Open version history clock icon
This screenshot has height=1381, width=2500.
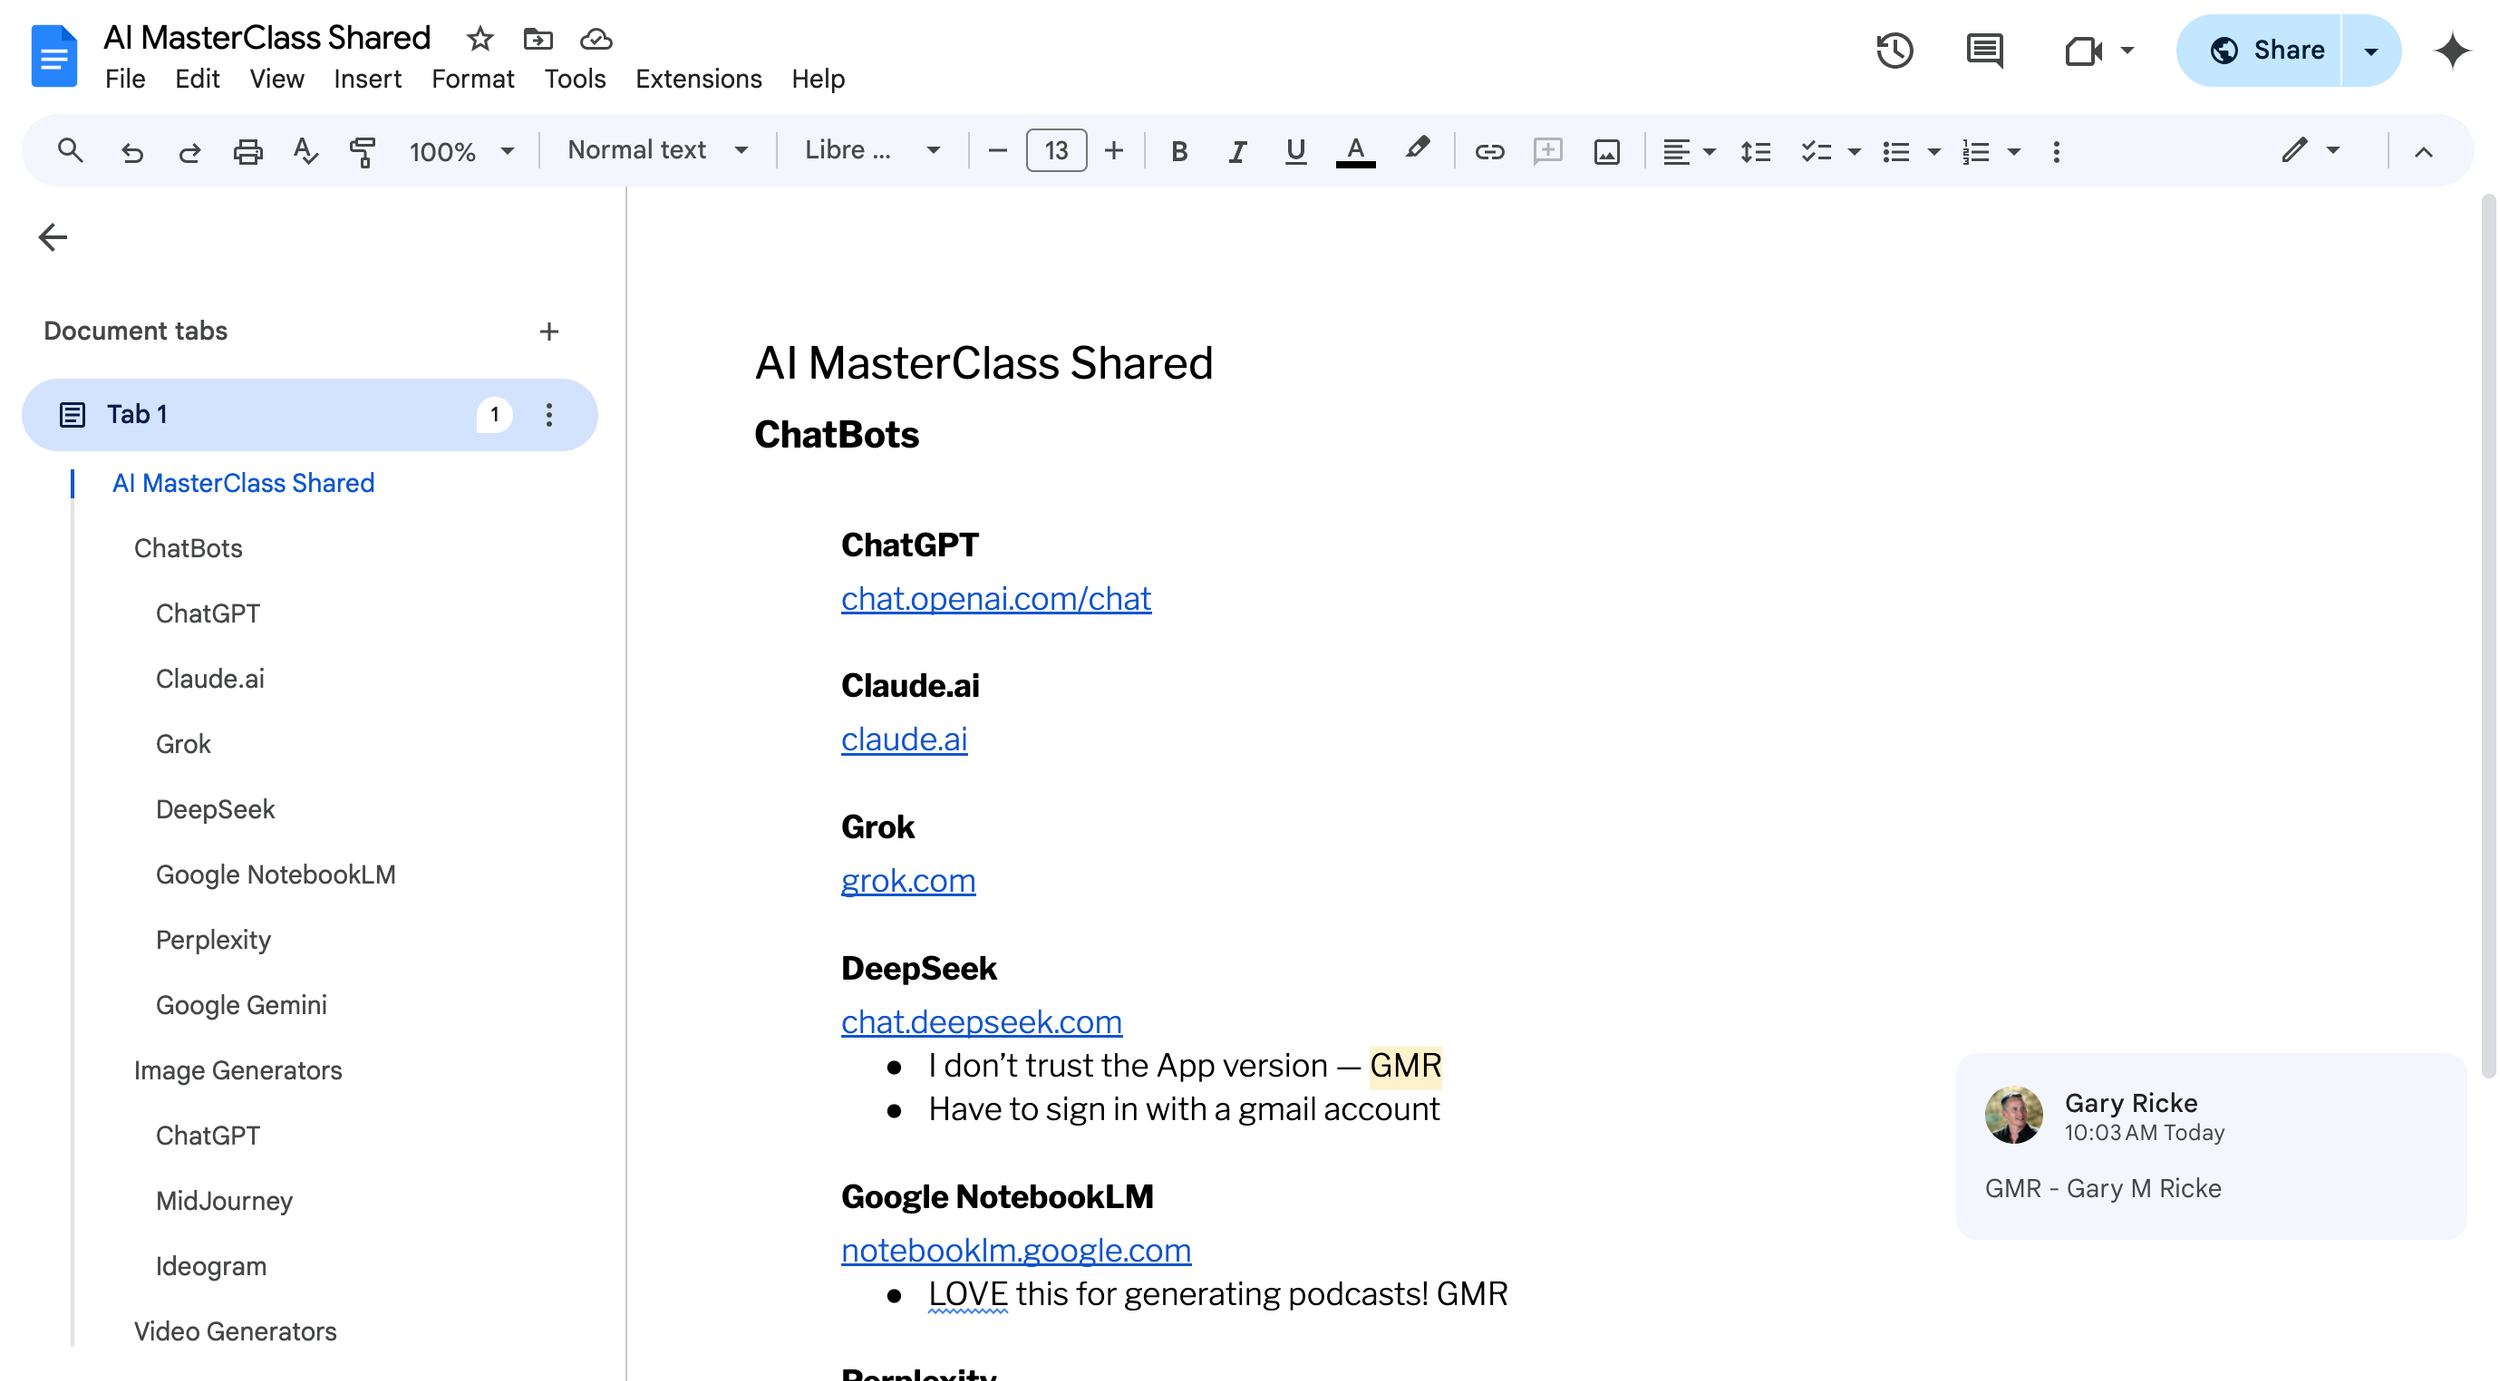(1894, 50)
